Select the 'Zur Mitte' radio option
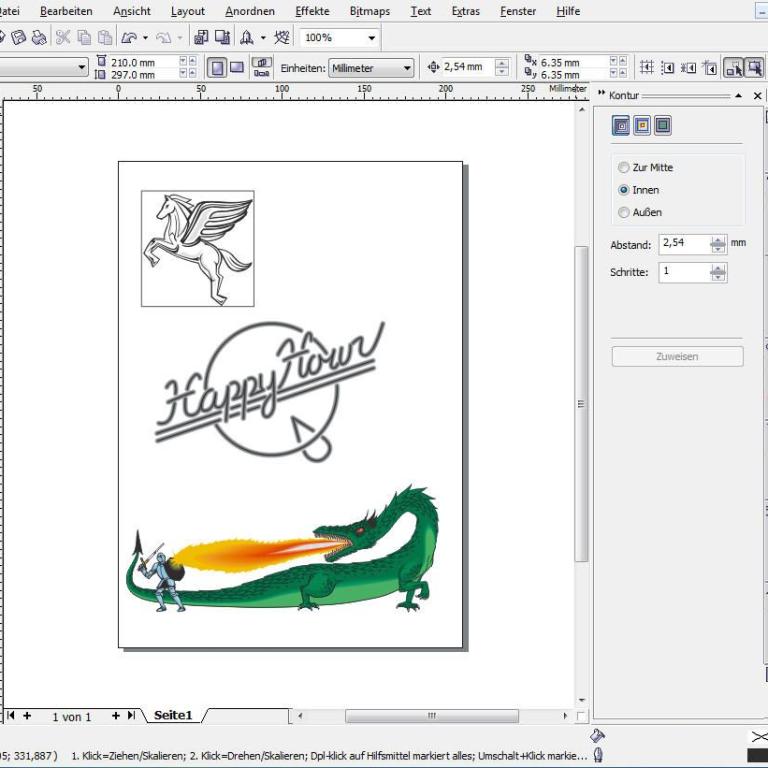This screenshot has height=768, width=768. pyautogui.click(x=624, y=168)
